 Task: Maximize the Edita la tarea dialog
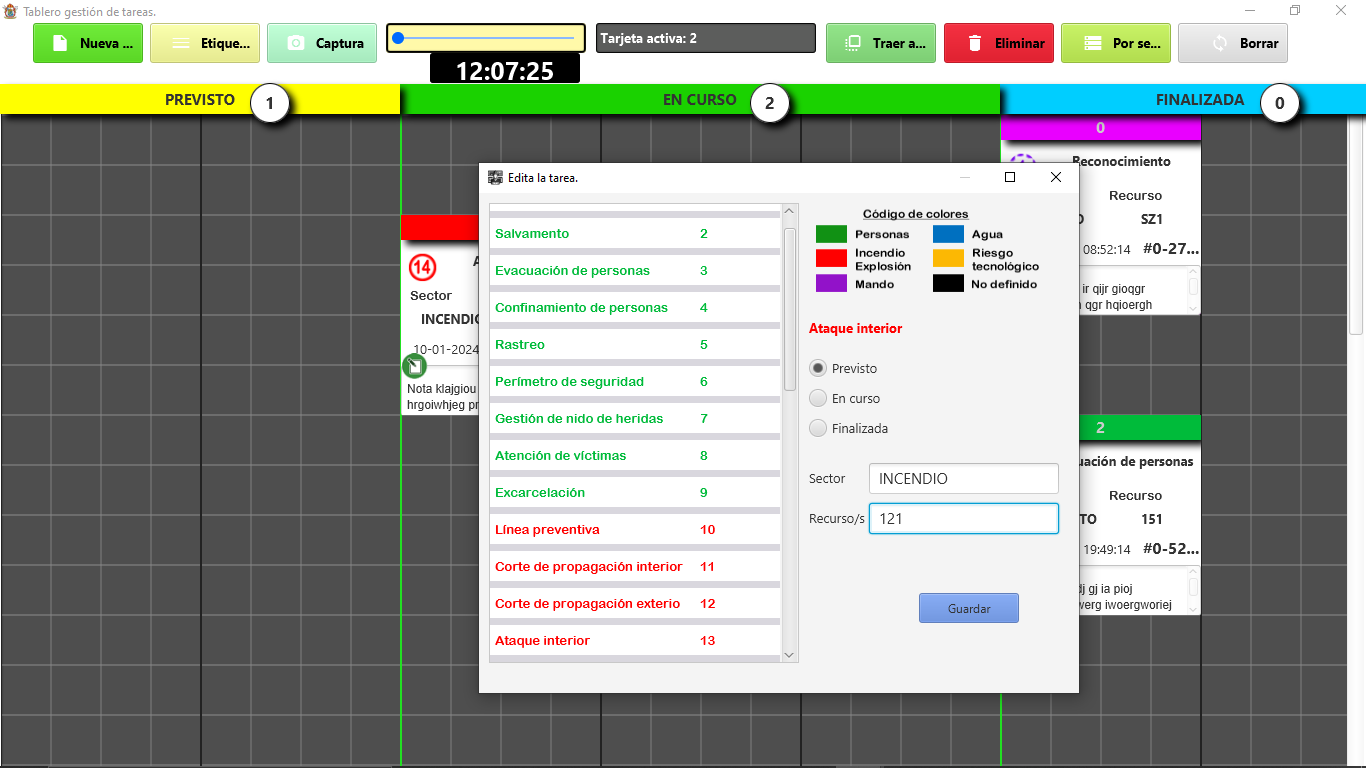click(x=1010, y=177)
